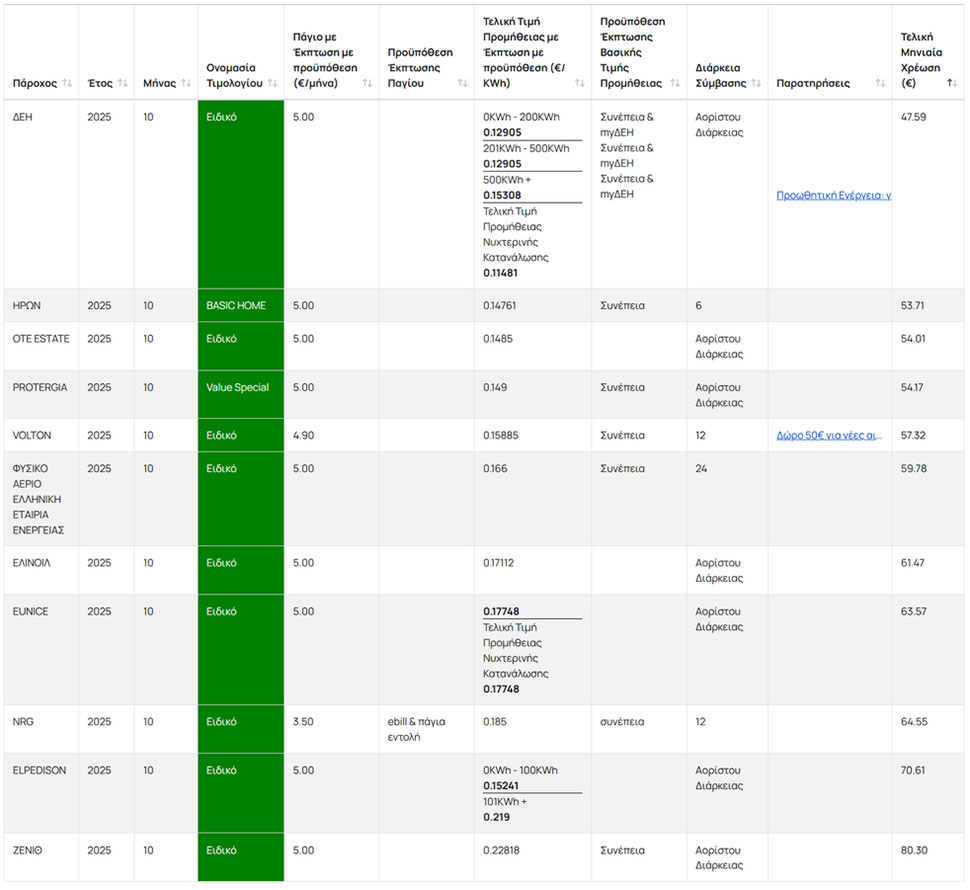Click the green Value Special tariff cell
This screenshot has height=890, width=970.
point(240,388)
